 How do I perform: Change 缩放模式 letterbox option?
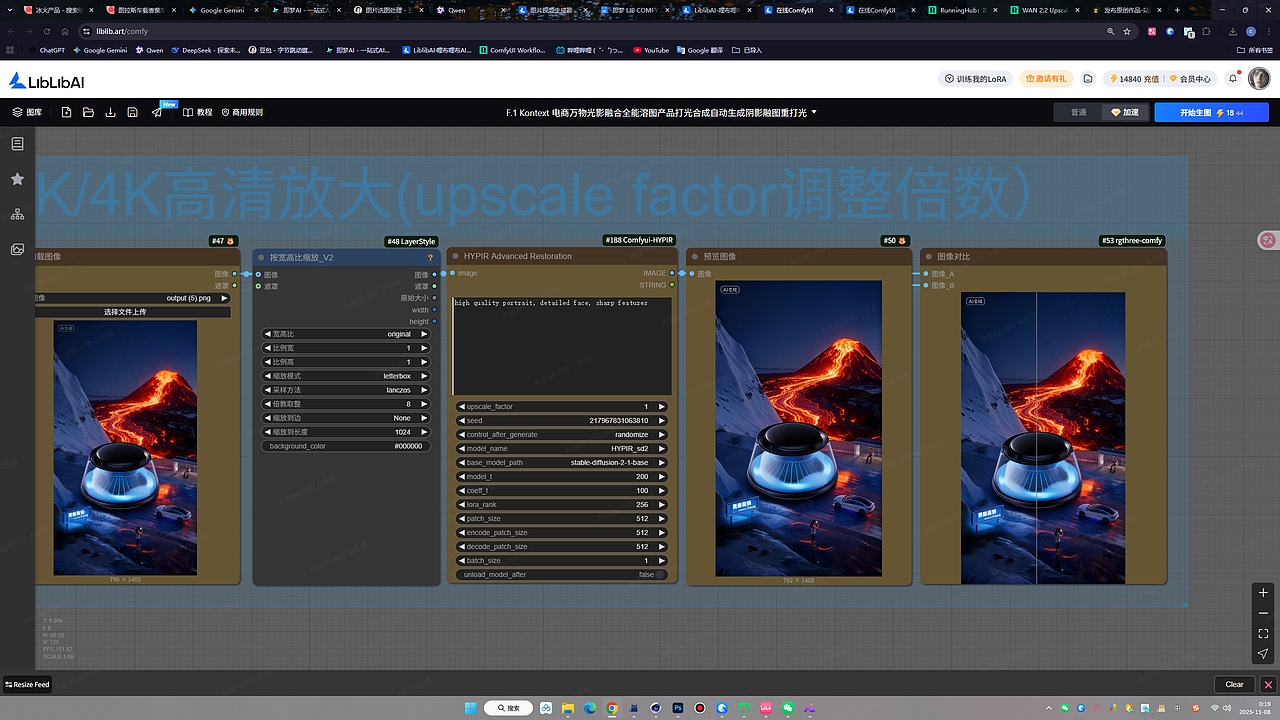[x=346, y=376]
